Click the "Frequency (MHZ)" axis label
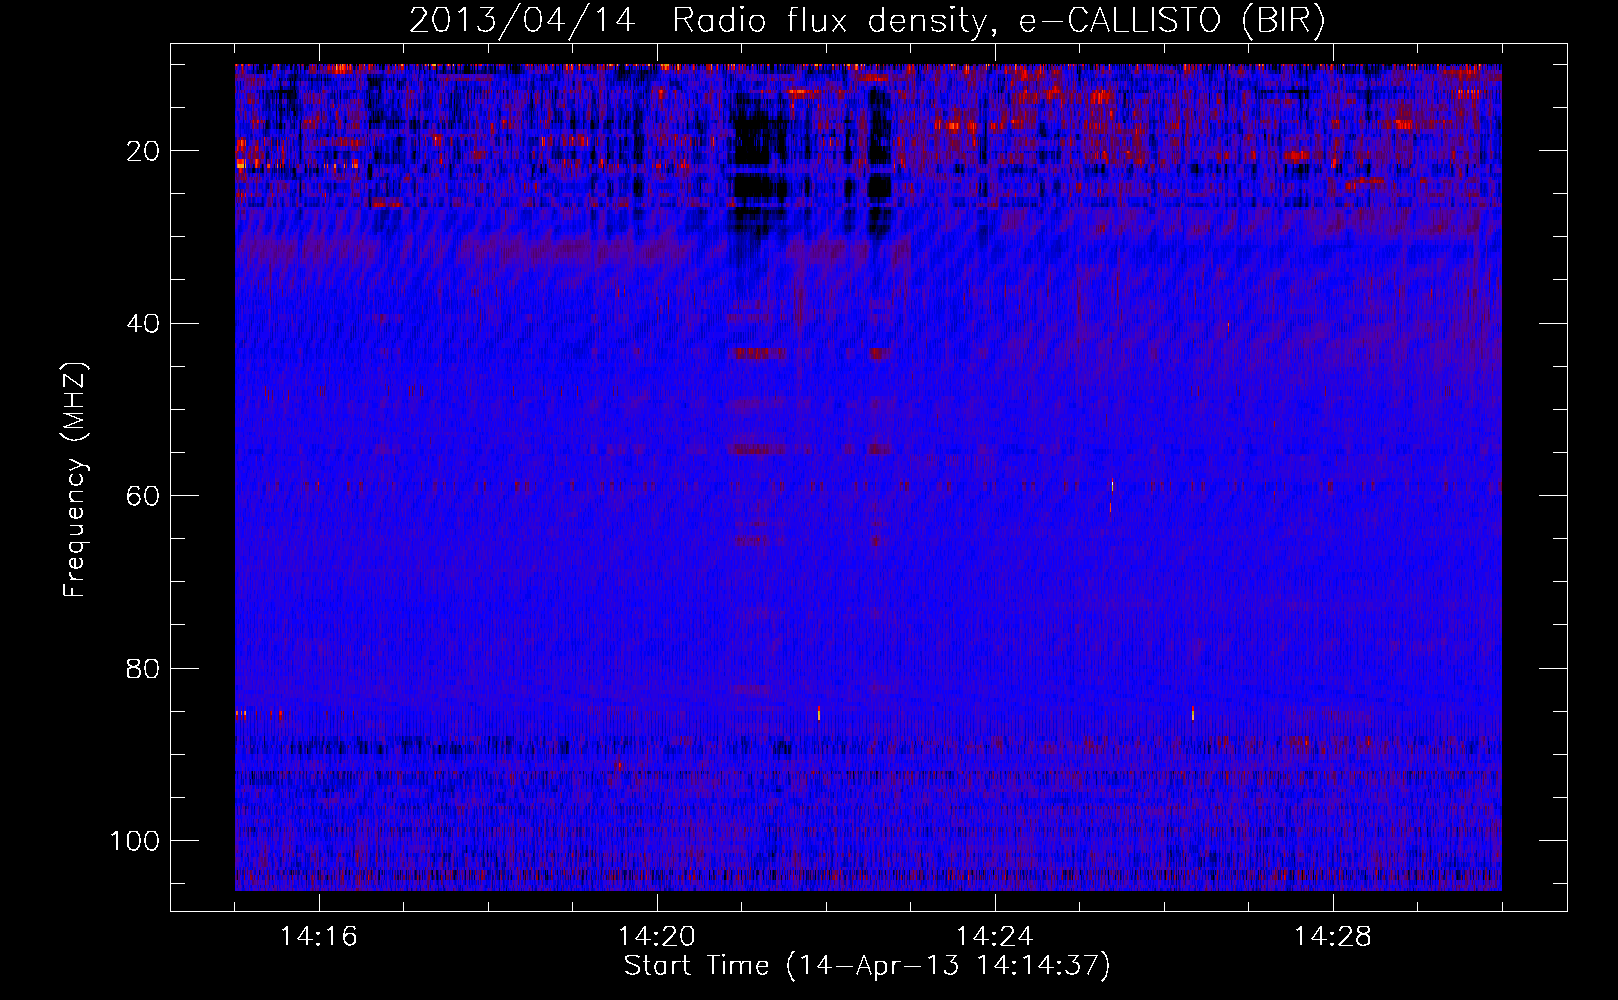Viewport: 1618px width, 1000px height. pyautogui.click(x=76, y=480)
